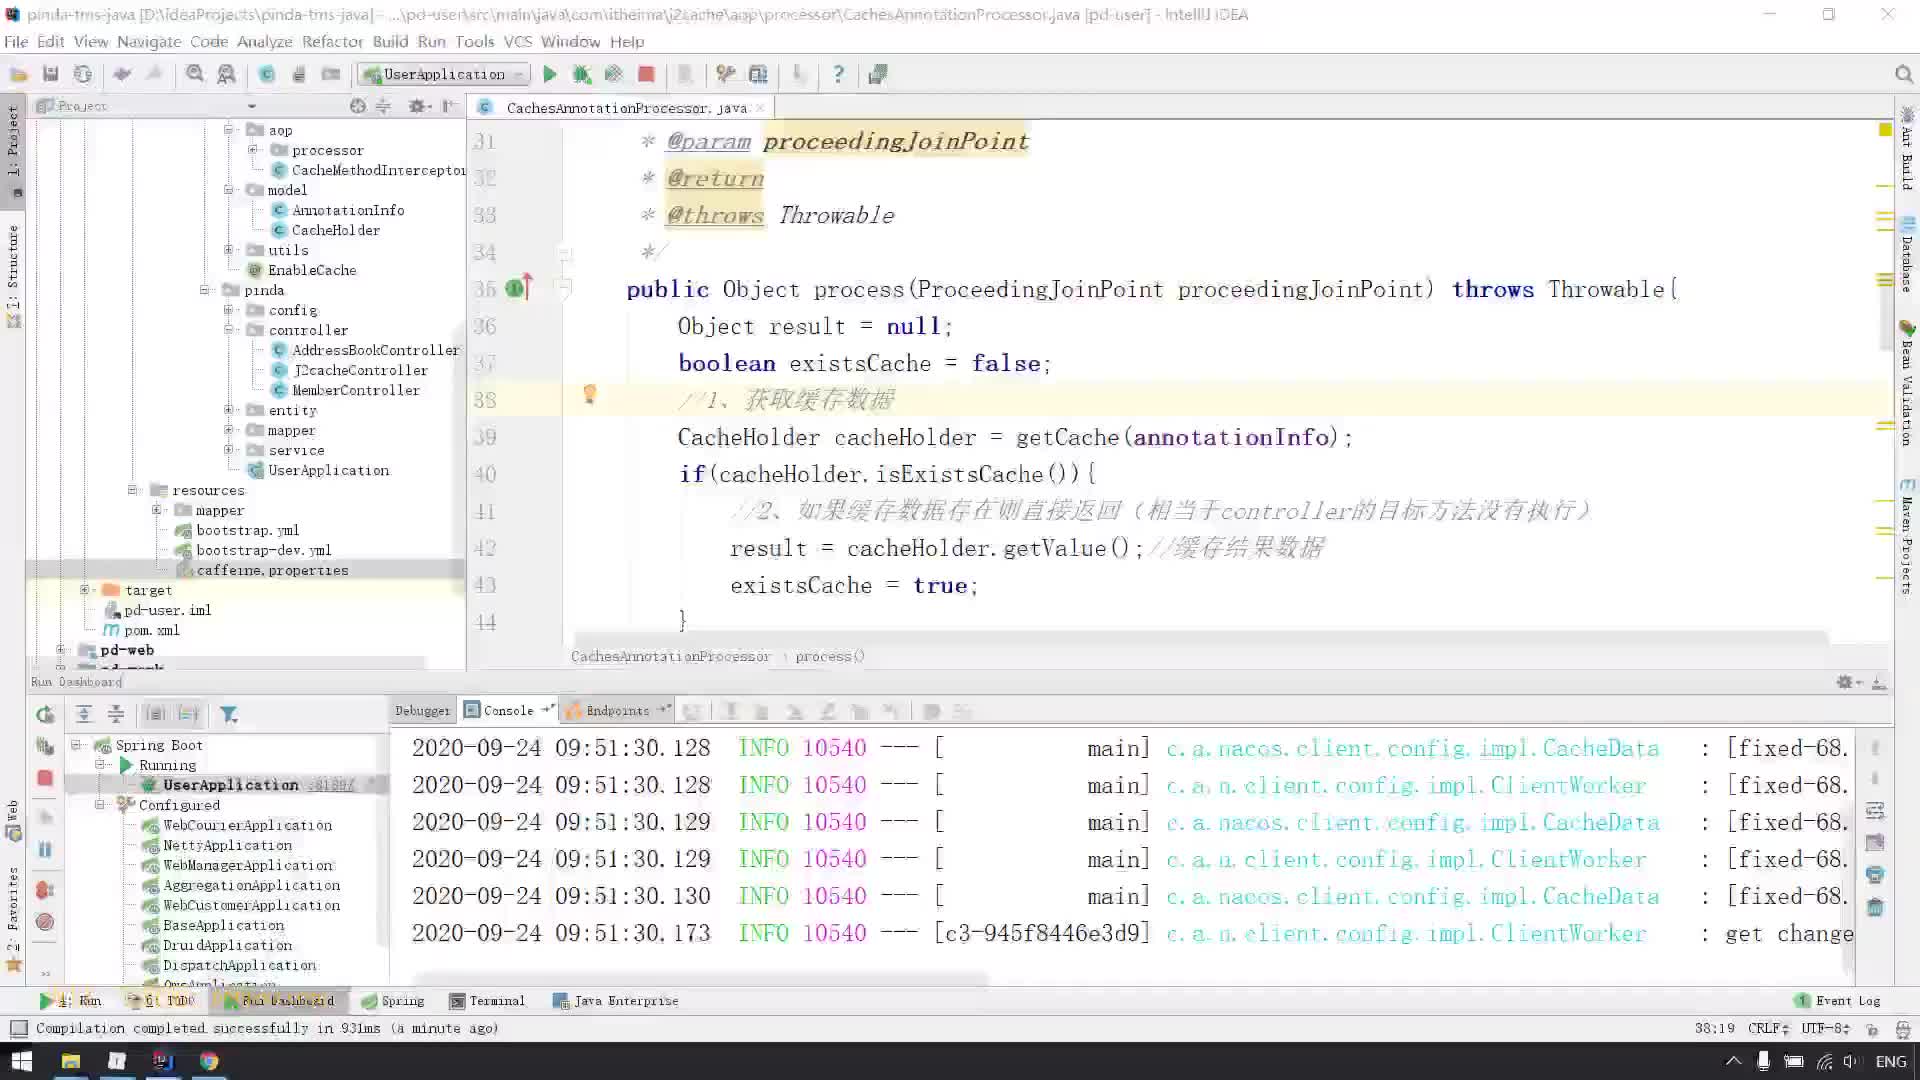This screenshot has width=1920, height=1080.
Task: Click the UTF-8 encoding status bar entry
Action: pos(1825,1028)
